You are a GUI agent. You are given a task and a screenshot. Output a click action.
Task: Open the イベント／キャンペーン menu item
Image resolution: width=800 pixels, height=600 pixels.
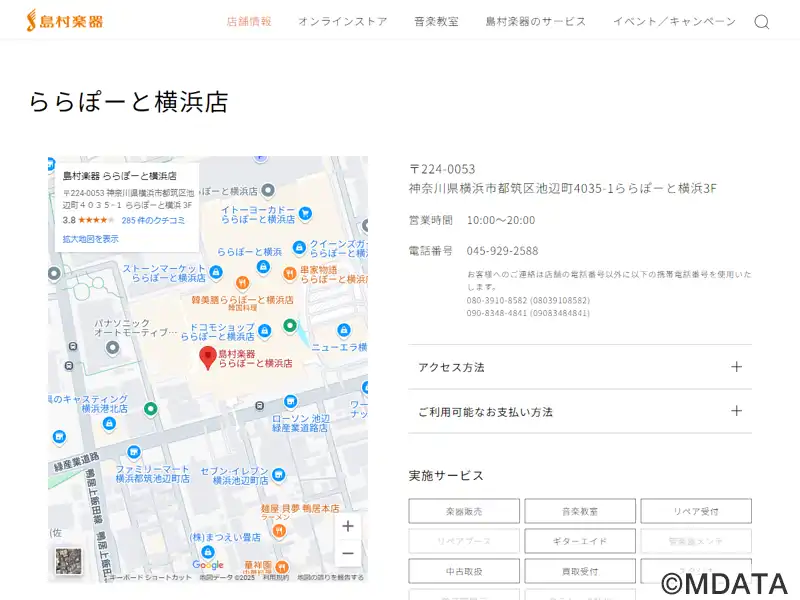674,21
